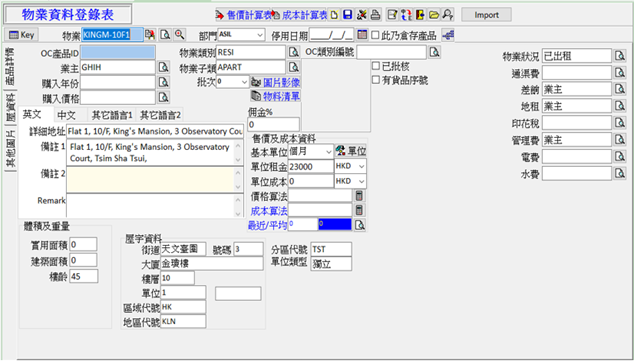Open the 售價計算表 link
Viewport: 634px width, 361px height.
coord(244,15)
